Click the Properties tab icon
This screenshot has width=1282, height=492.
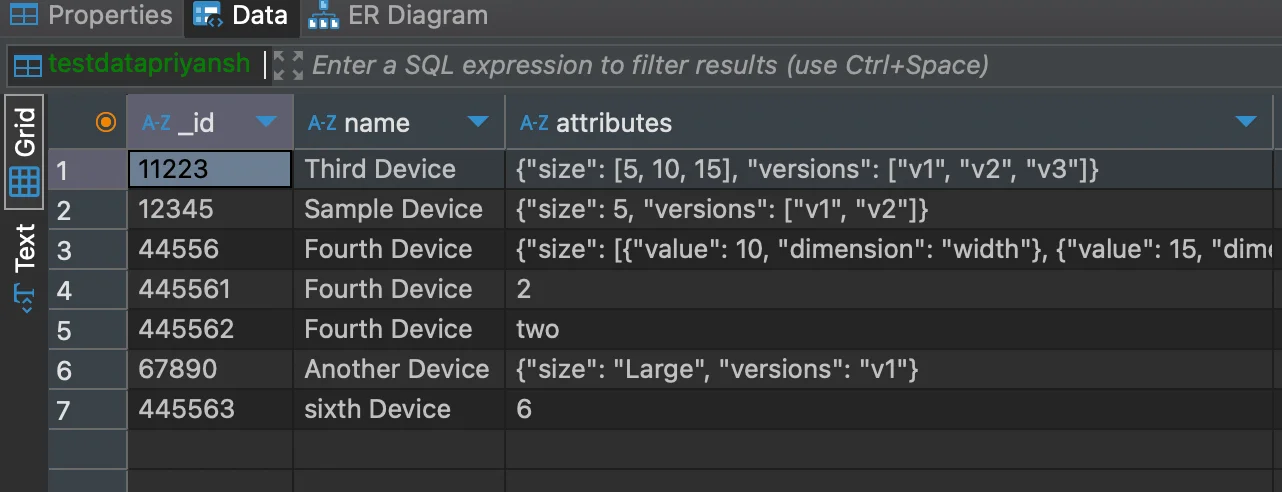[x=23, y=16]
